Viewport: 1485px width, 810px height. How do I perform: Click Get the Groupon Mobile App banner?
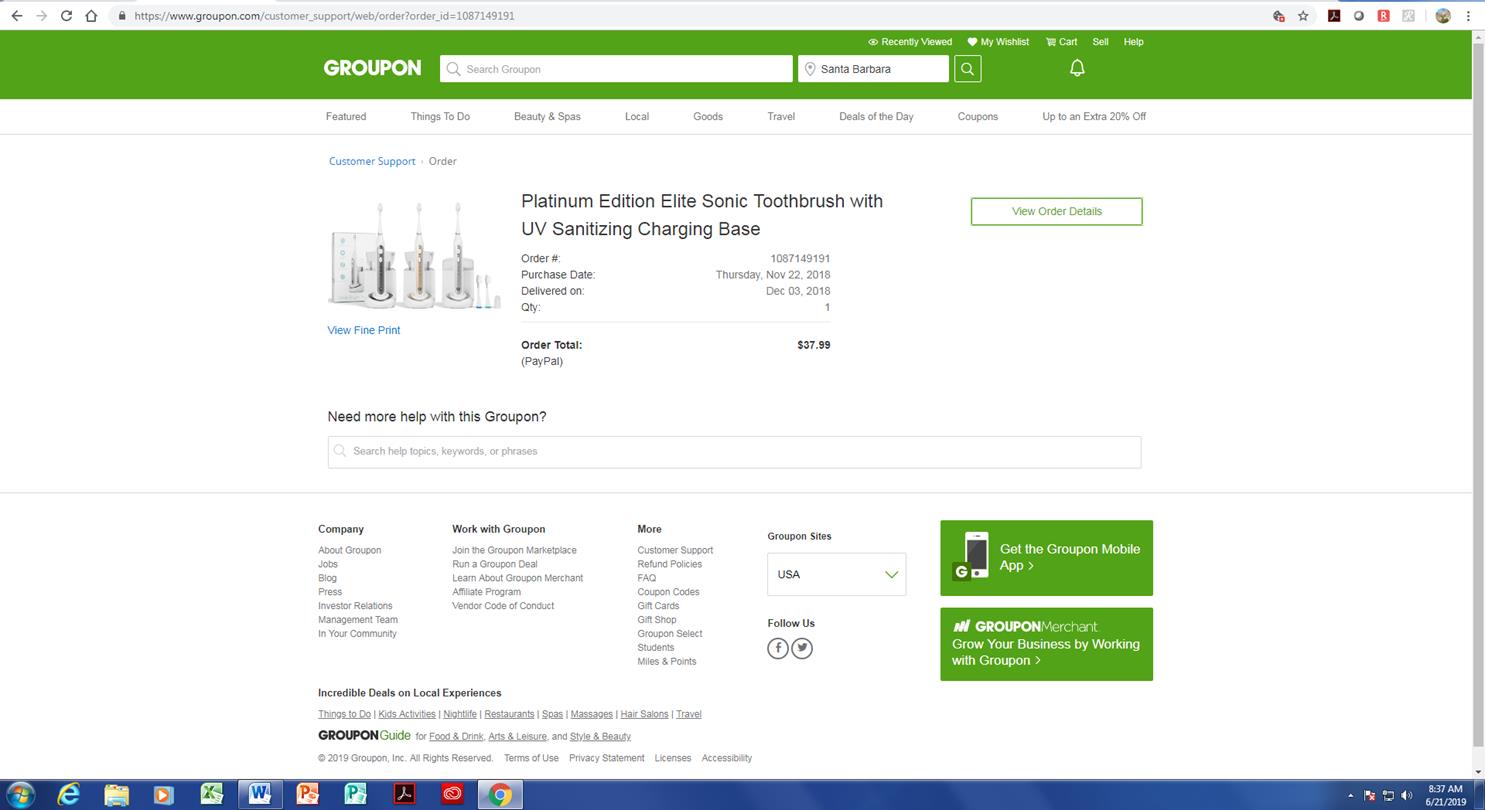pos(1046,558)
